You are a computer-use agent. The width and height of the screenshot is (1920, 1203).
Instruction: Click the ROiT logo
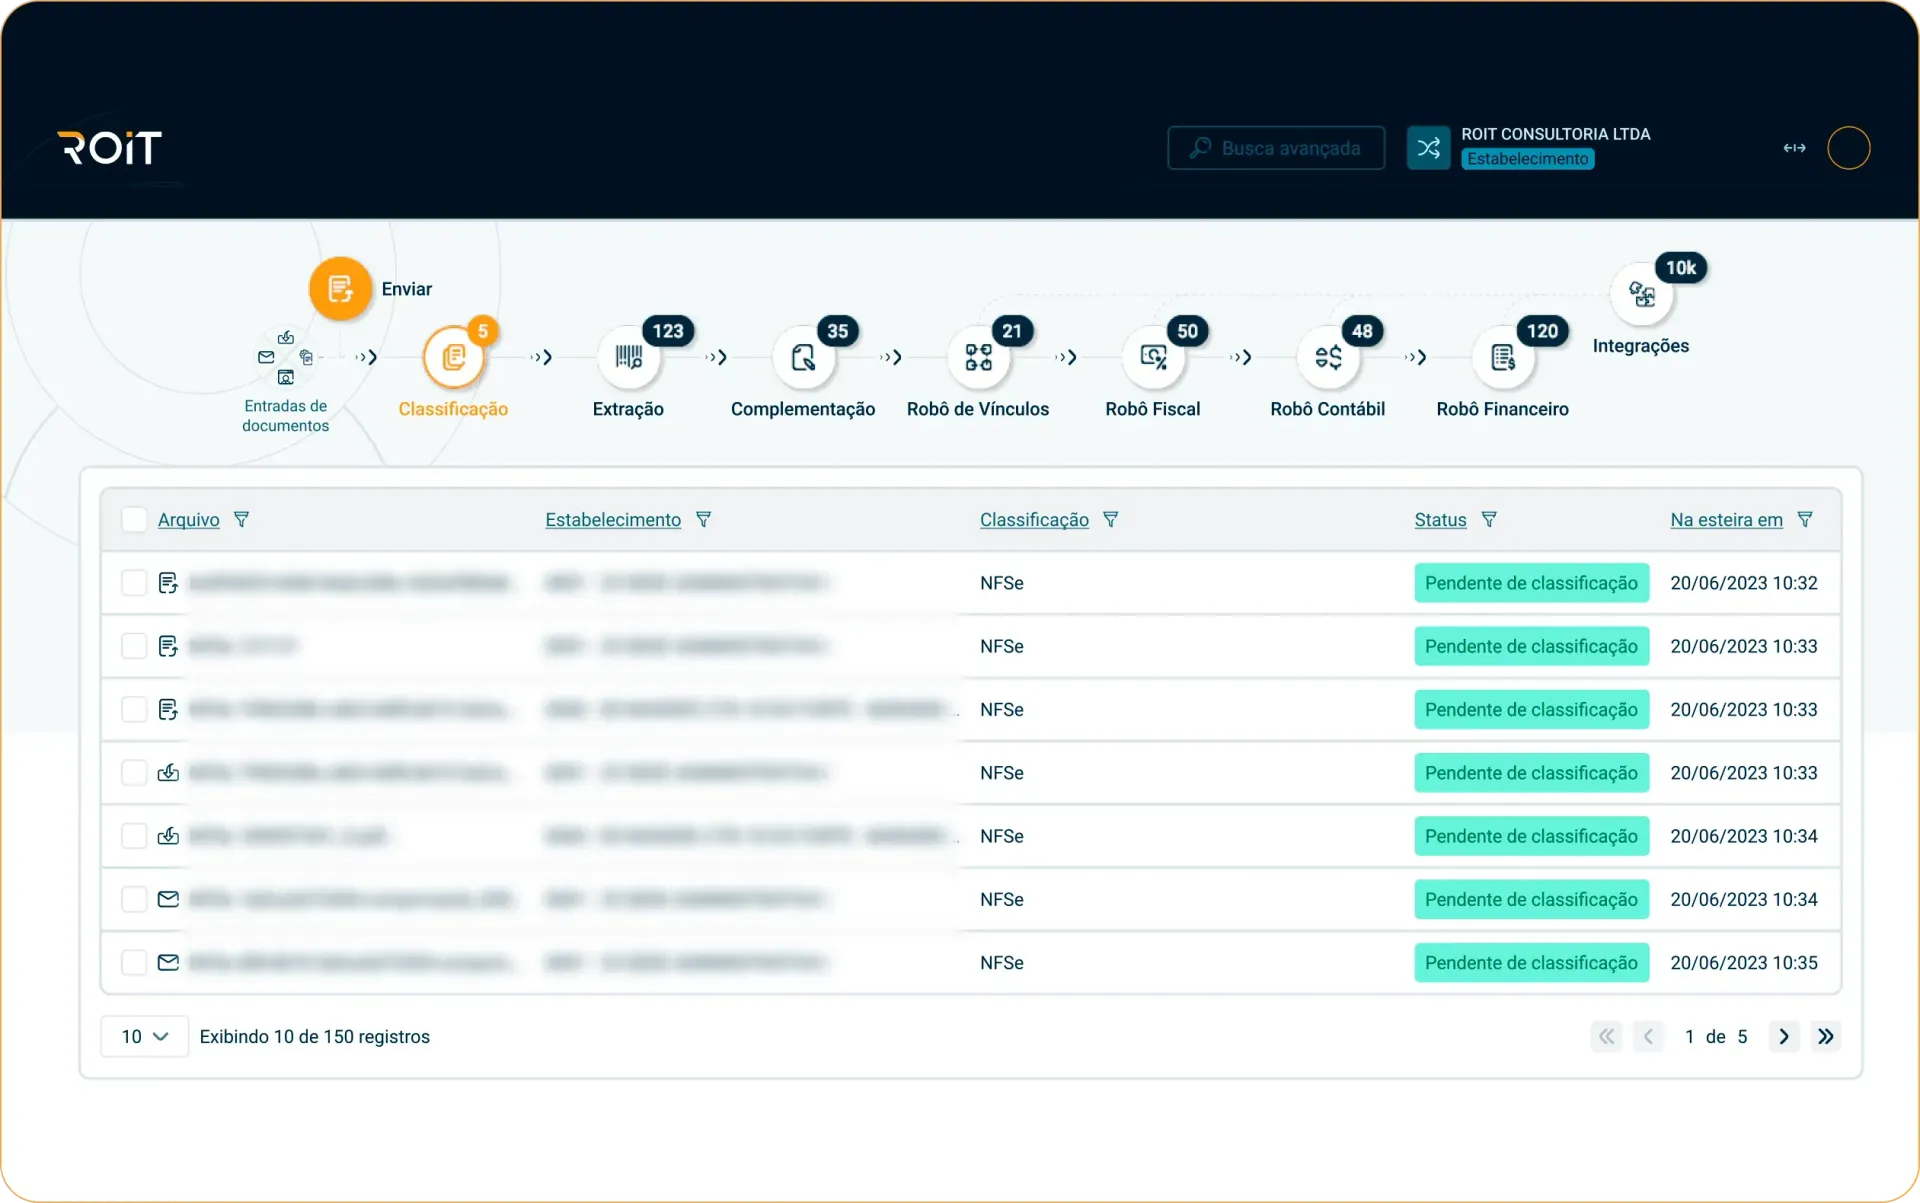click(109, 148)
